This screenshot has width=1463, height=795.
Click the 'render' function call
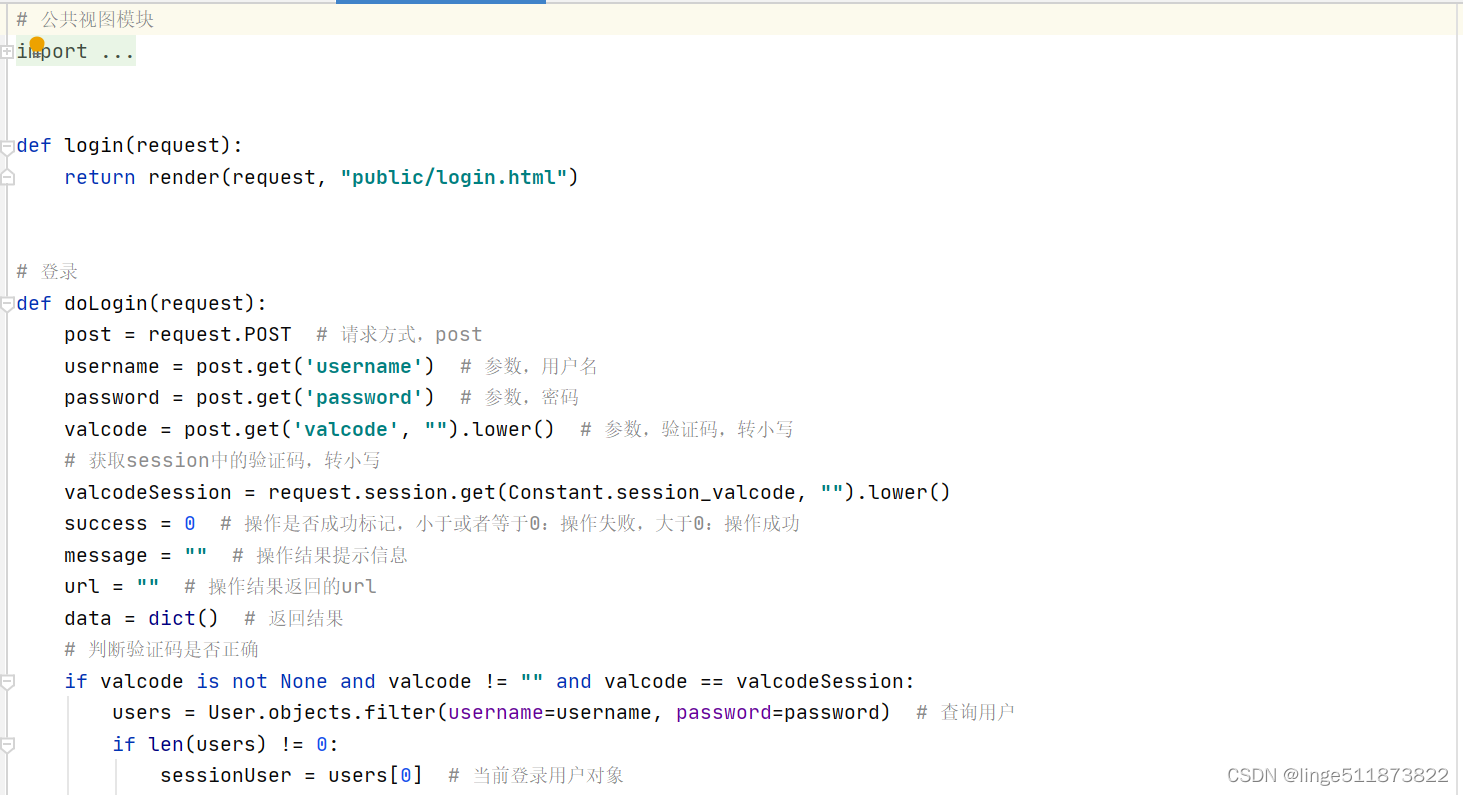[184, 178]
